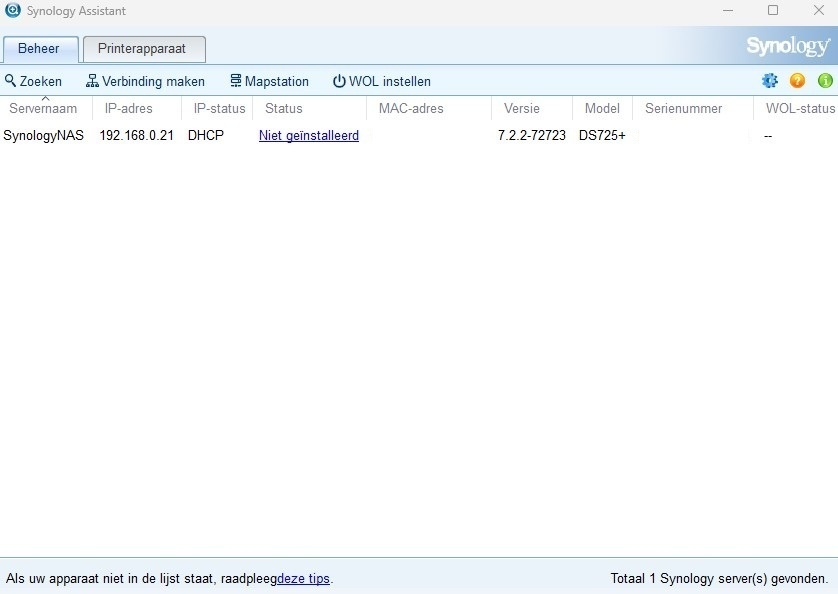Click the Synology Assistant app icon
The height and width of the screenshot is (594, 838).
click(12, 10)
